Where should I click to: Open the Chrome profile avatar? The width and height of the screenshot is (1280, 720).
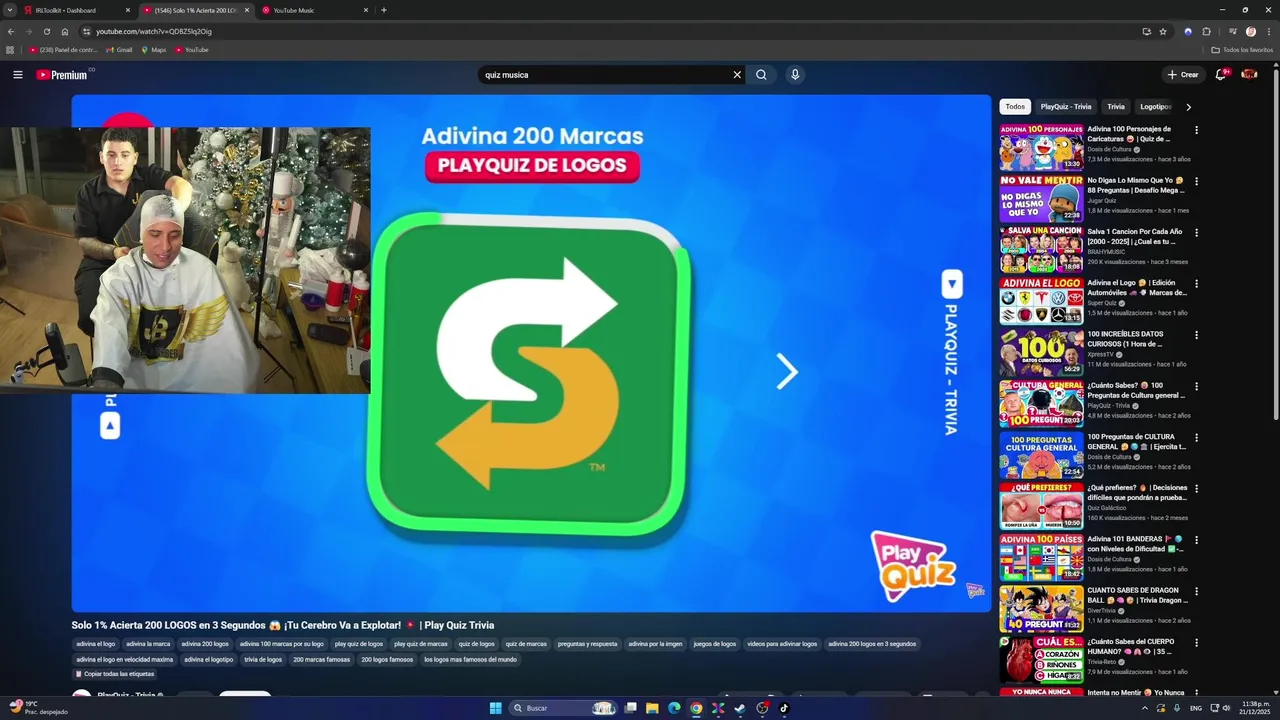point(1250,31)
